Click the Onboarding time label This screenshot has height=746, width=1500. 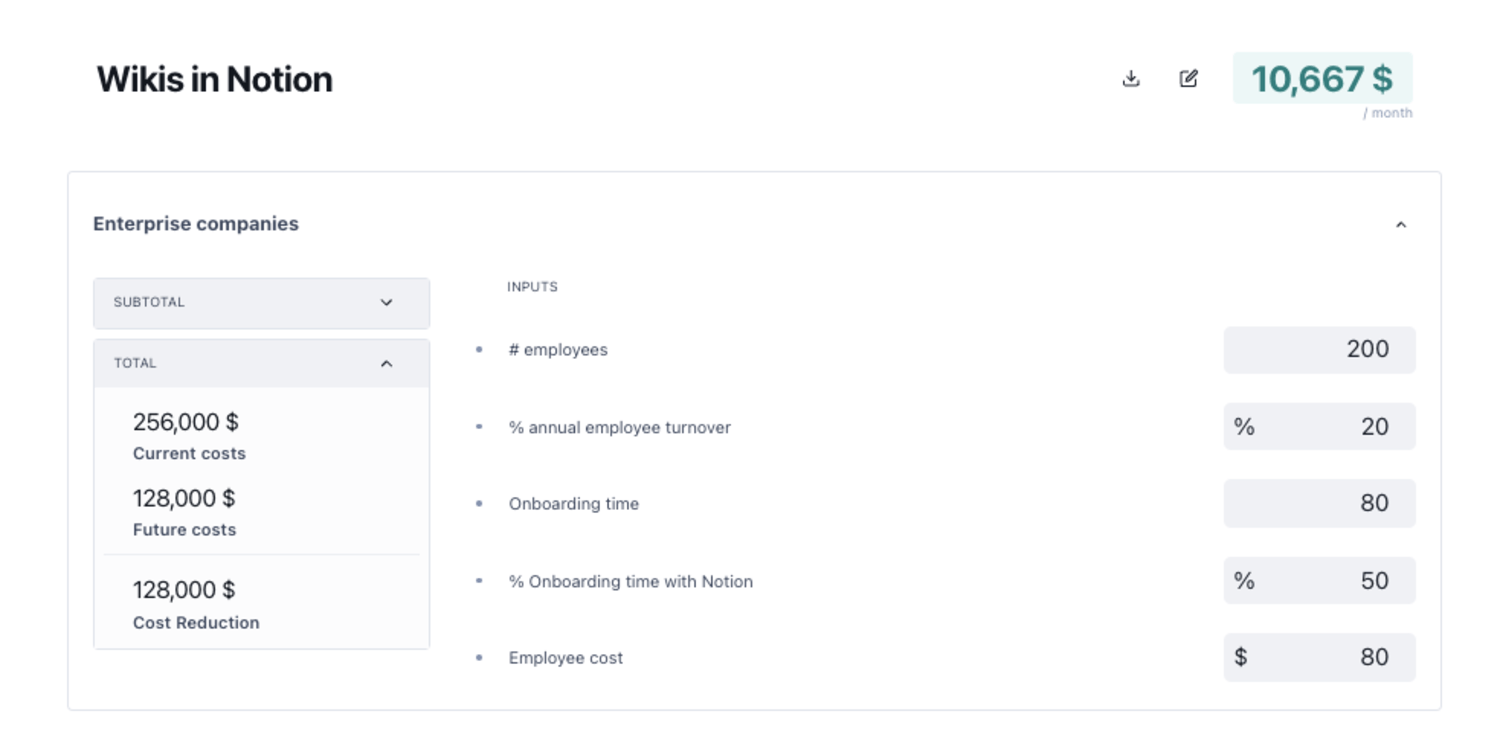pyautogui.click(x=574, y=504)
